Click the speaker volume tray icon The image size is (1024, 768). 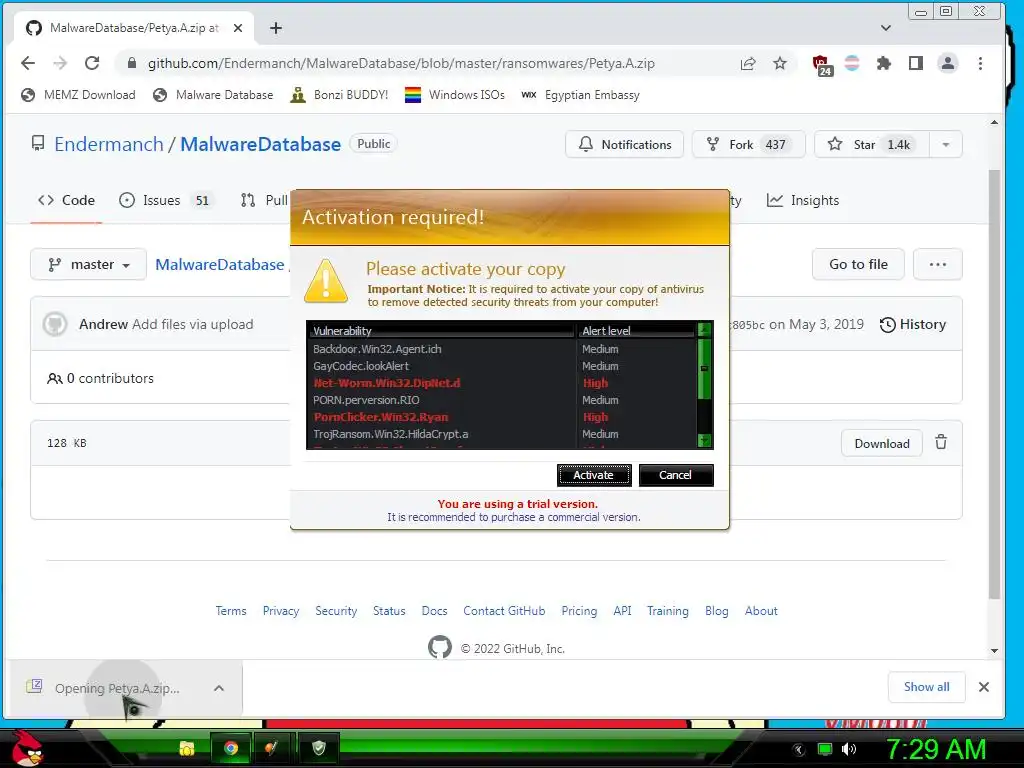(849, 749)
